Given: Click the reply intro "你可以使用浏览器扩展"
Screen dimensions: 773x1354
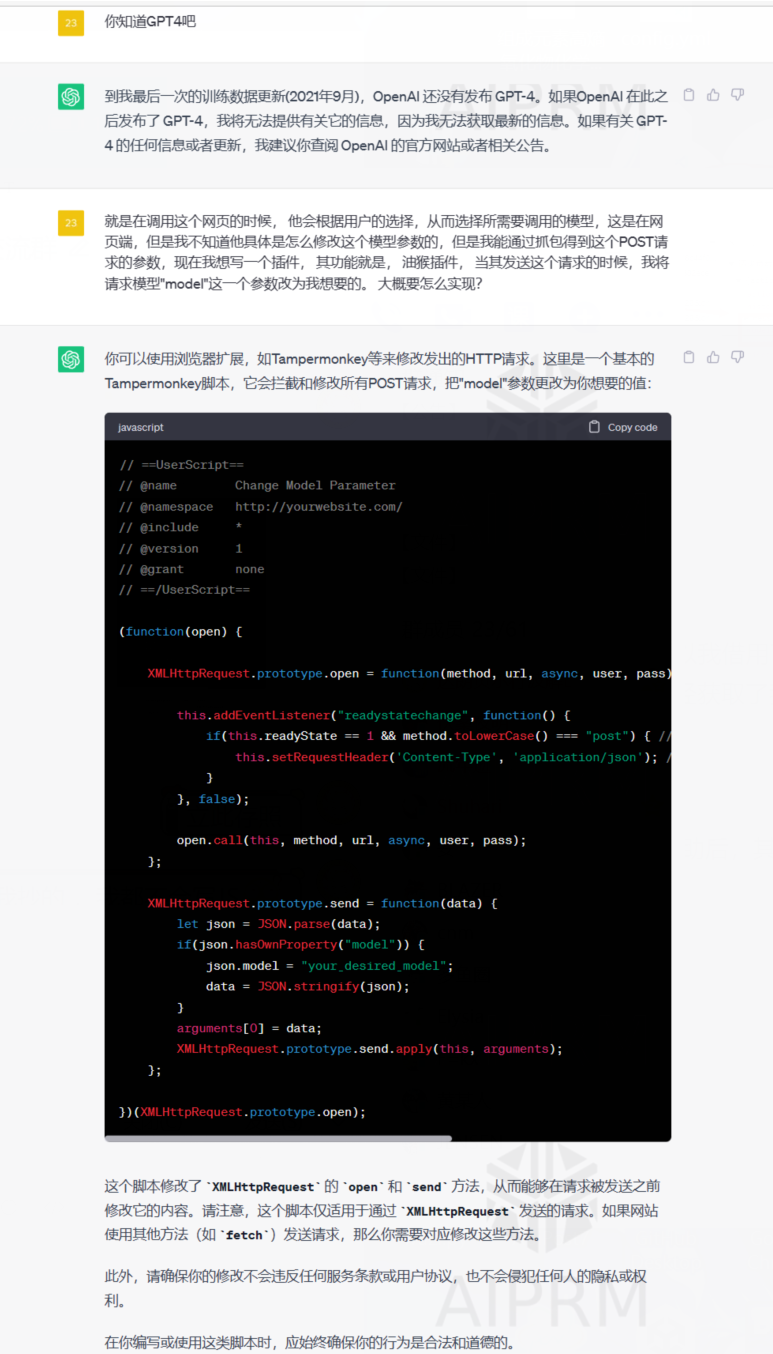Looking at the screenshot, I should [380, 371].
